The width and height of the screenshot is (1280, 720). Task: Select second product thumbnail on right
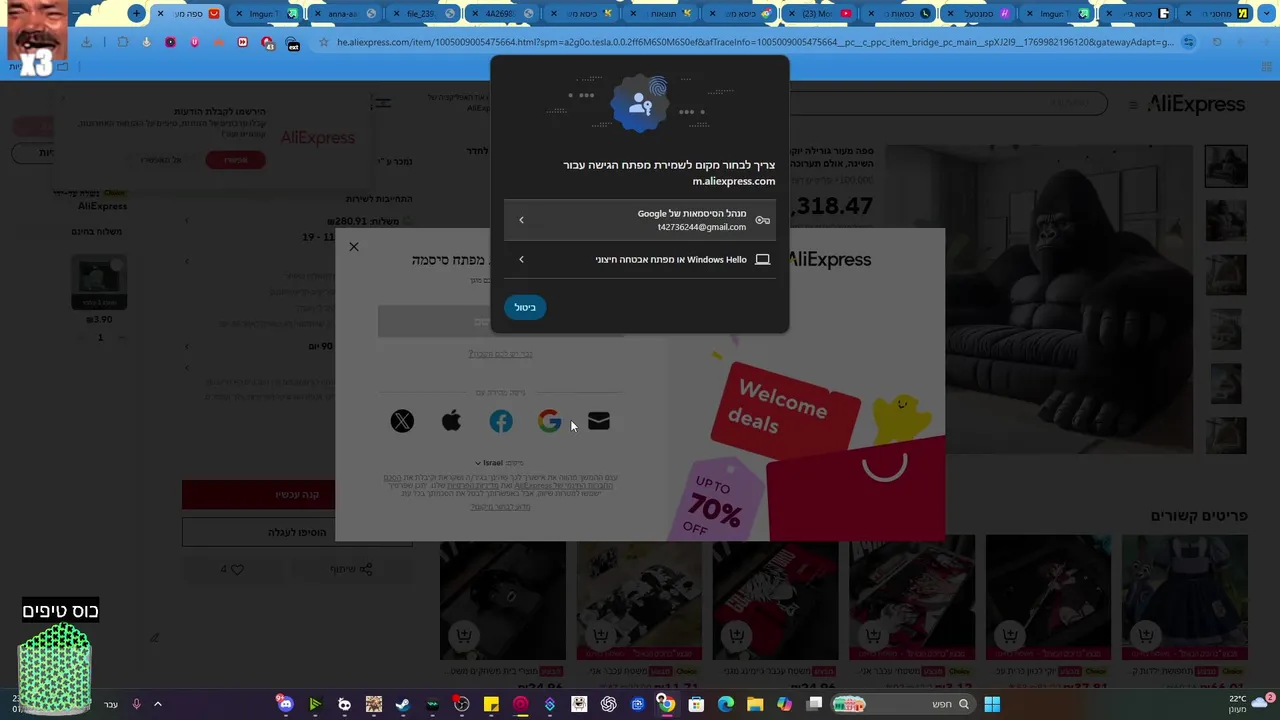tap(1226, 220)
